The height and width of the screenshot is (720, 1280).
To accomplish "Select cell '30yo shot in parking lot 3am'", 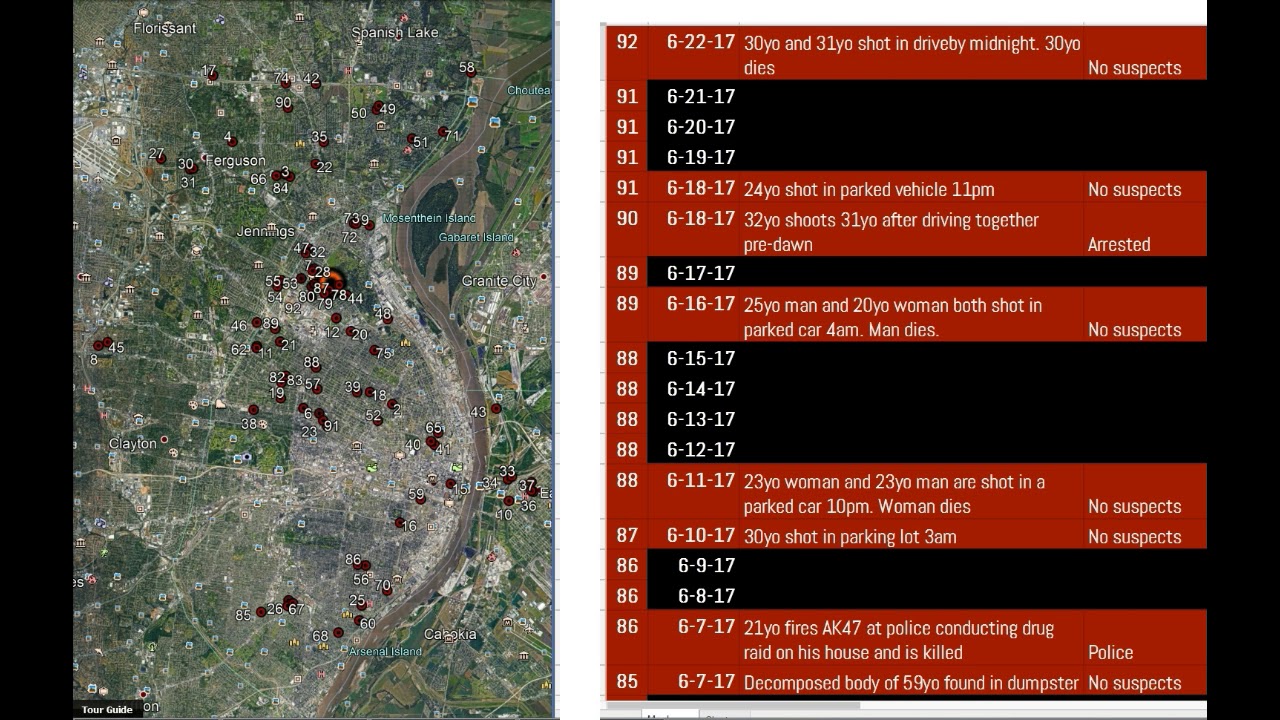I will (911, 535).
